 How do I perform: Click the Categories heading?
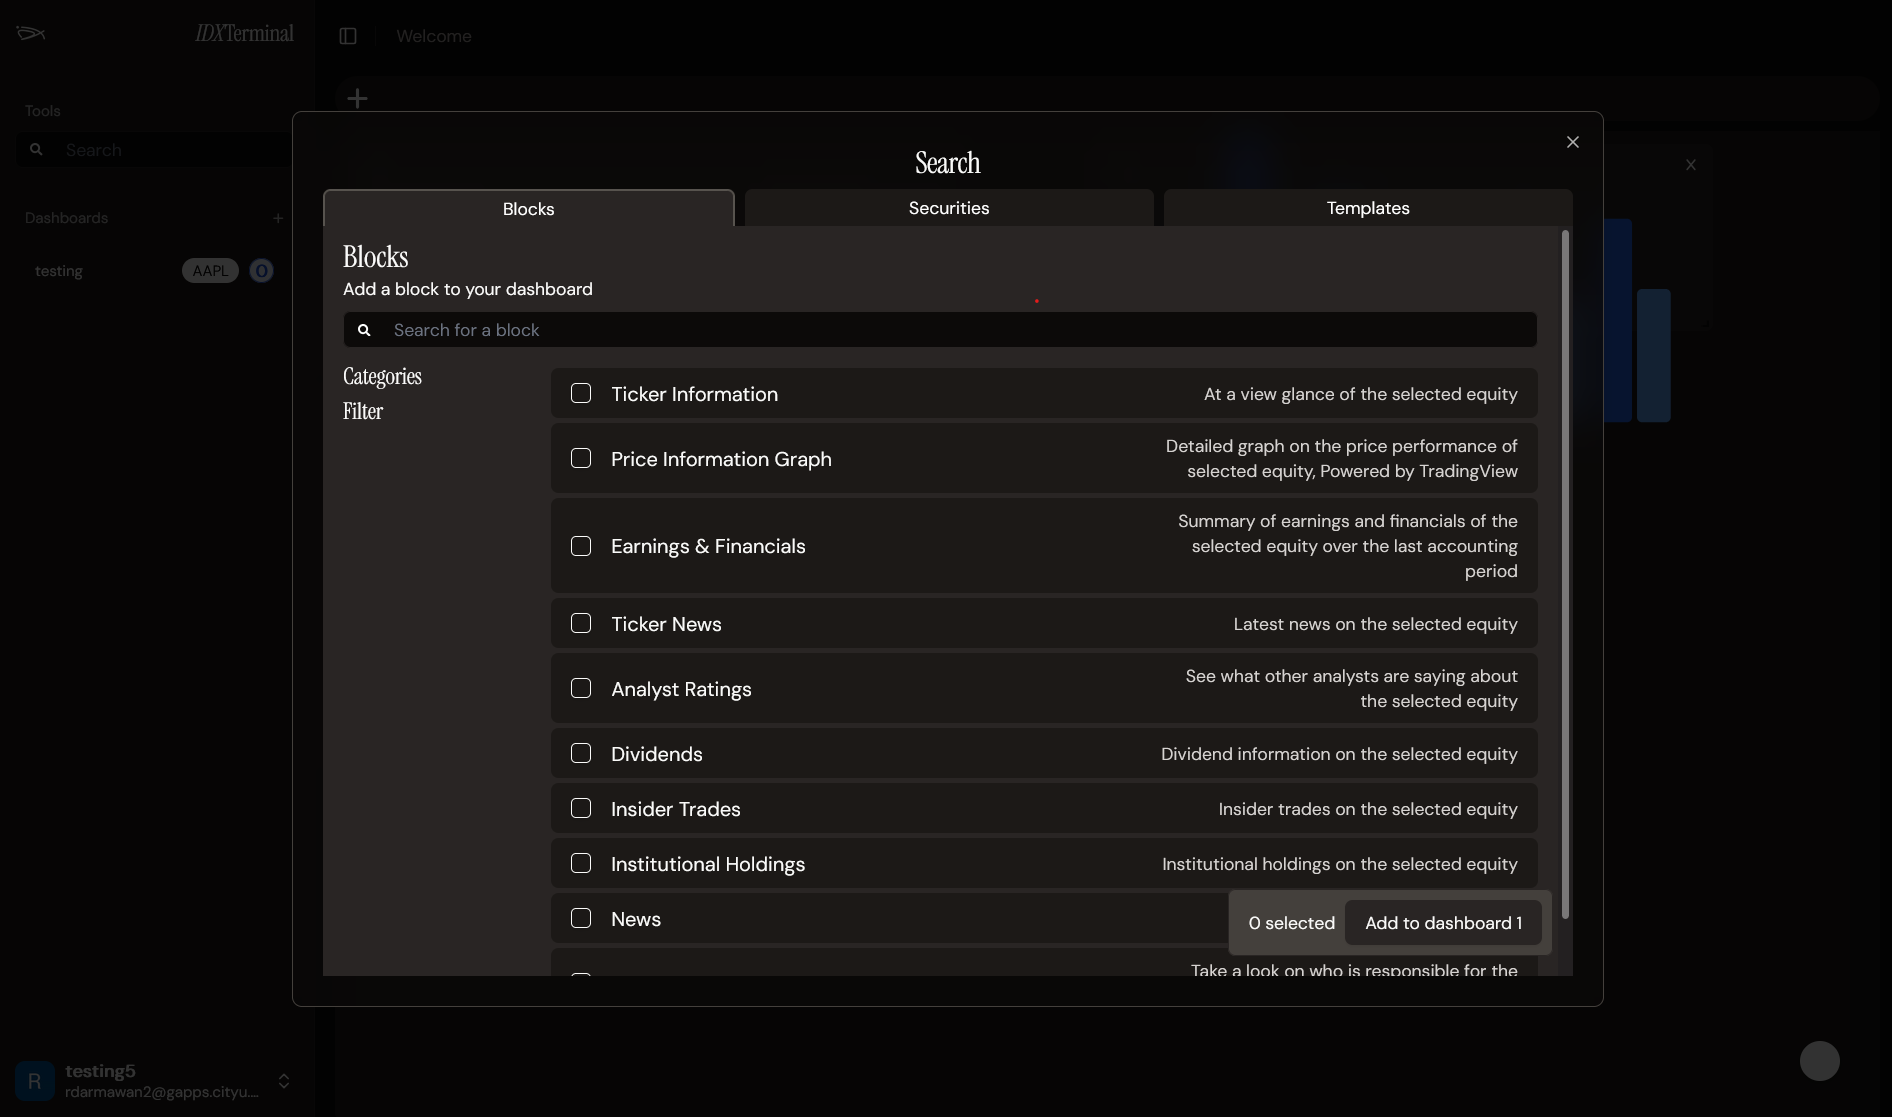pos(382,377)
